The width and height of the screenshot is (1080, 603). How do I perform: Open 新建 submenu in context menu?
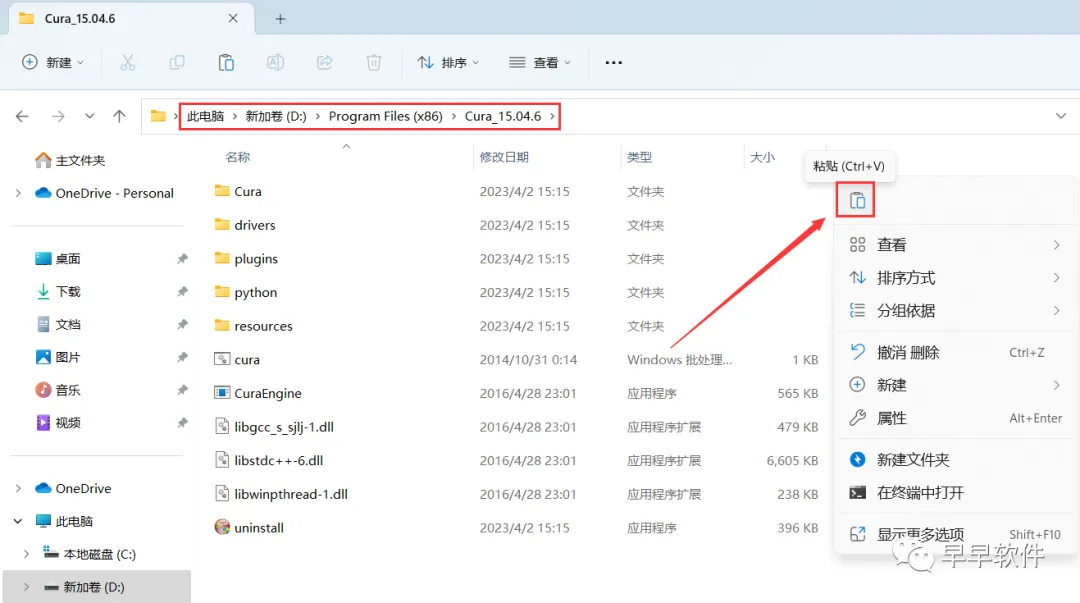[x=955, y=385]
